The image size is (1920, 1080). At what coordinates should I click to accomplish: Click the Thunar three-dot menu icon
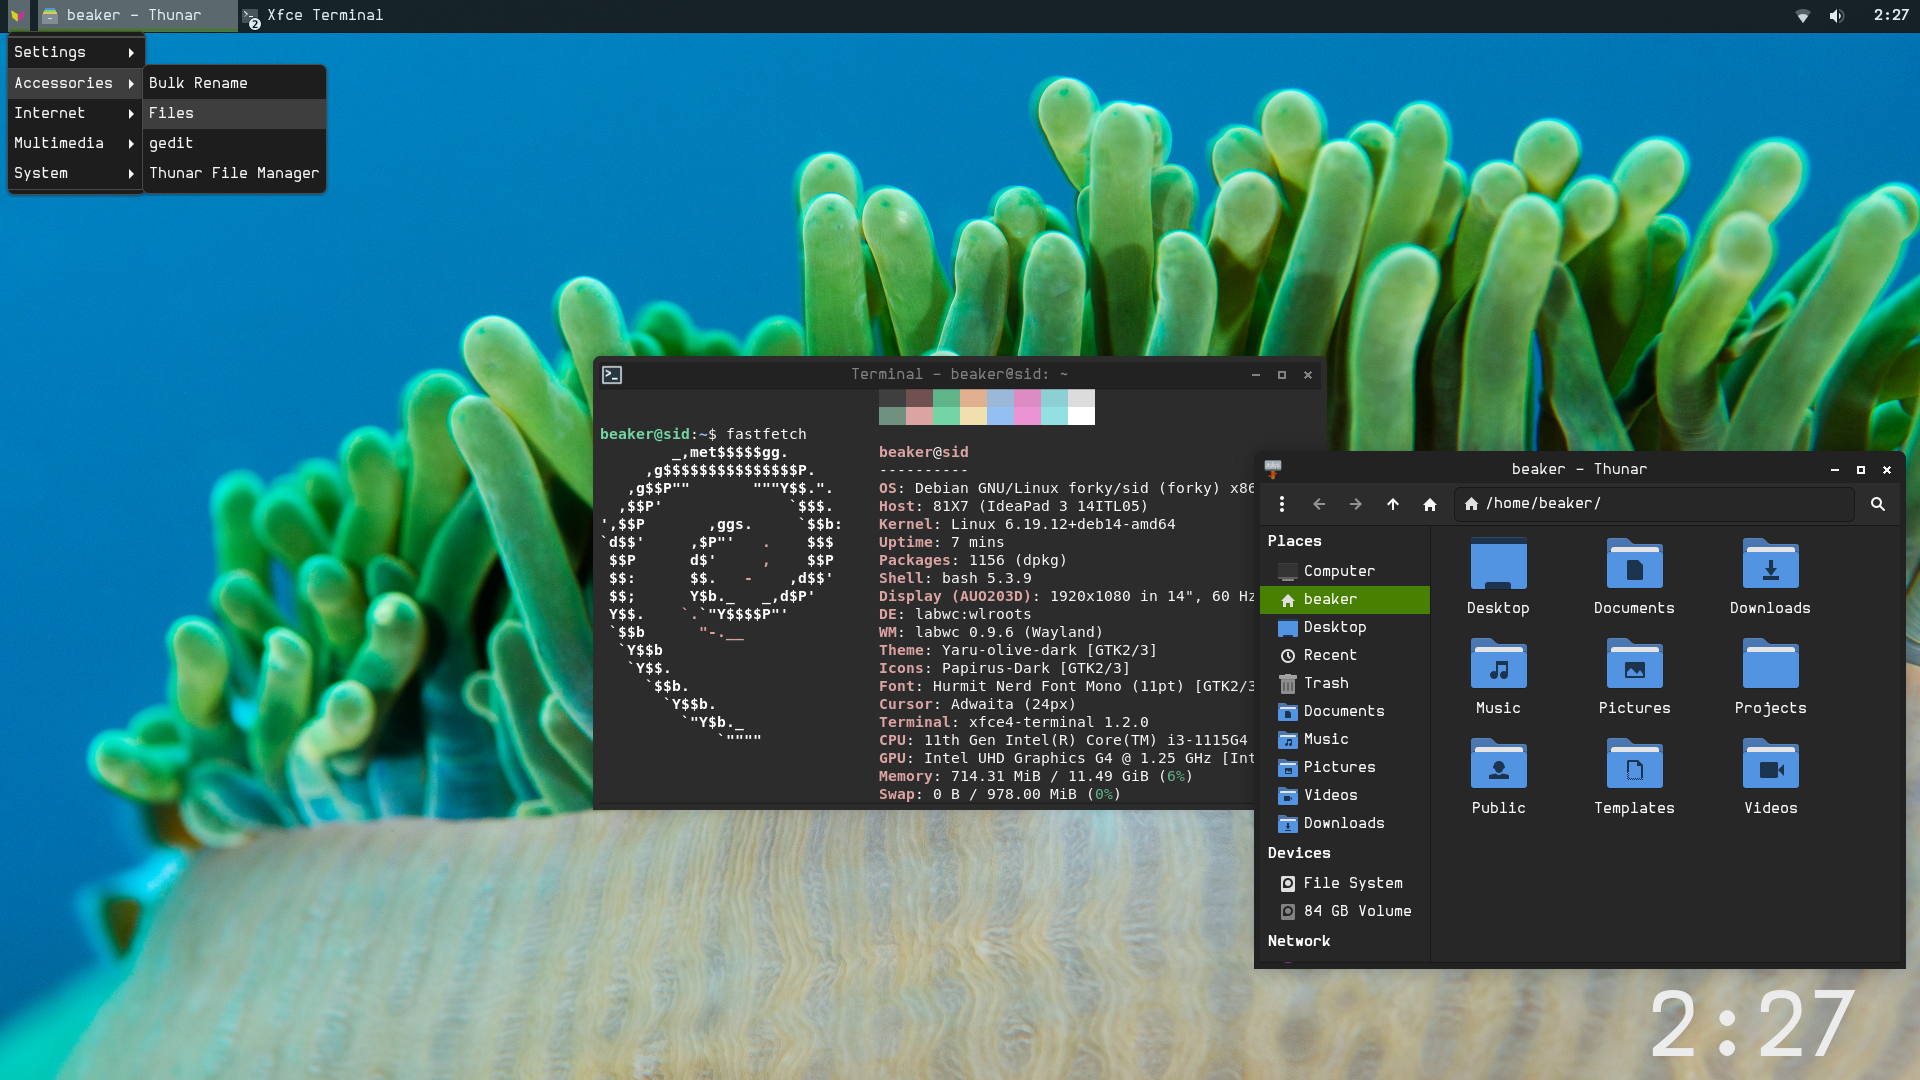pyautogui.click(x=1282, y=504)
